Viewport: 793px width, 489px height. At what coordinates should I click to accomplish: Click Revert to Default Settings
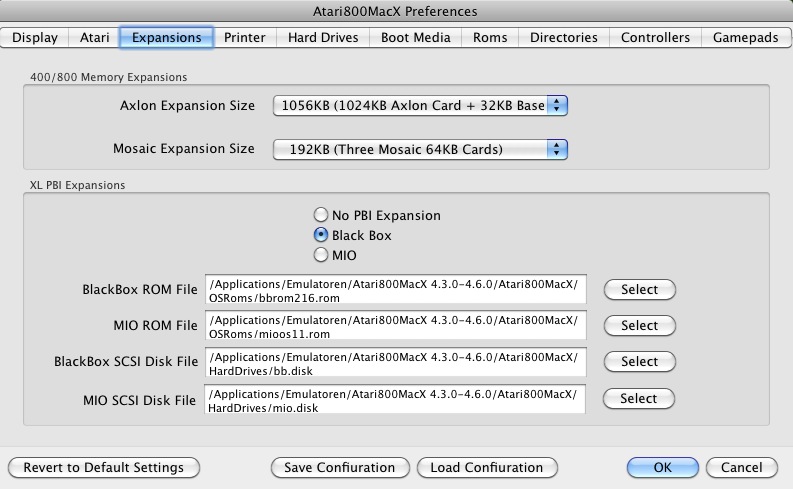(104, 467)
